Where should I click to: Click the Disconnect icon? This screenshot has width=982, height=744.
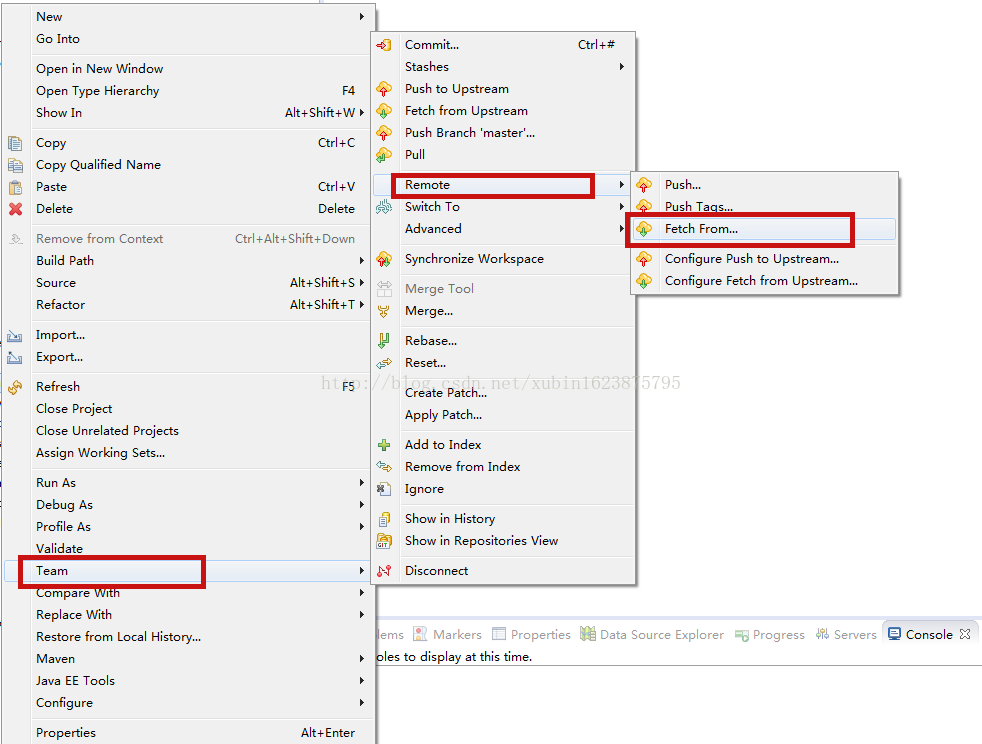pos(384,571)
